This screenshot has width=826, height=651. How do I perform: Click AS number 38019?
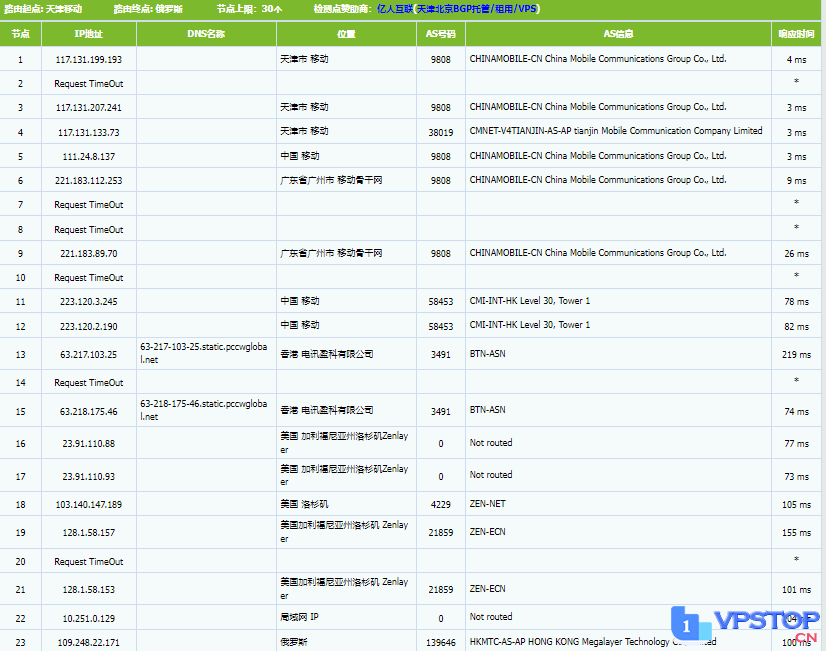(x=440, y=132)
